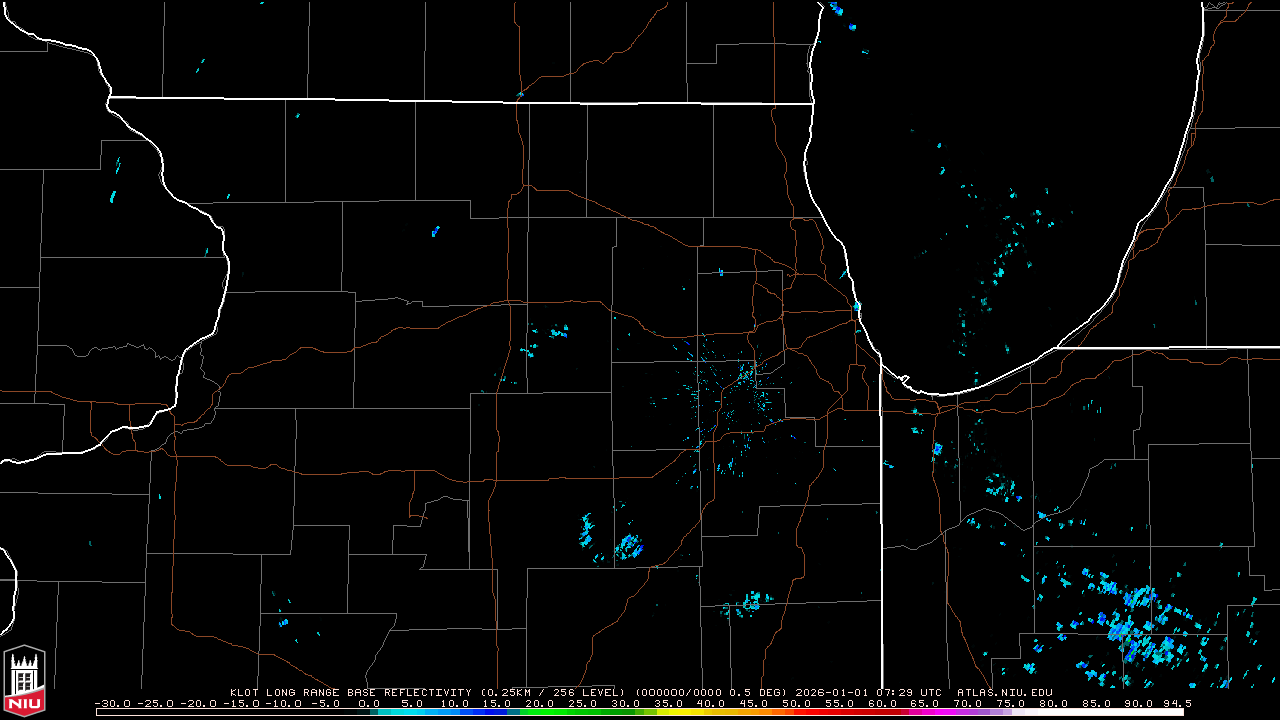The width and height of the screenshot is (1280, 720).
Task: Click the 94.5 label on the scale
Action: (1176, 703)
